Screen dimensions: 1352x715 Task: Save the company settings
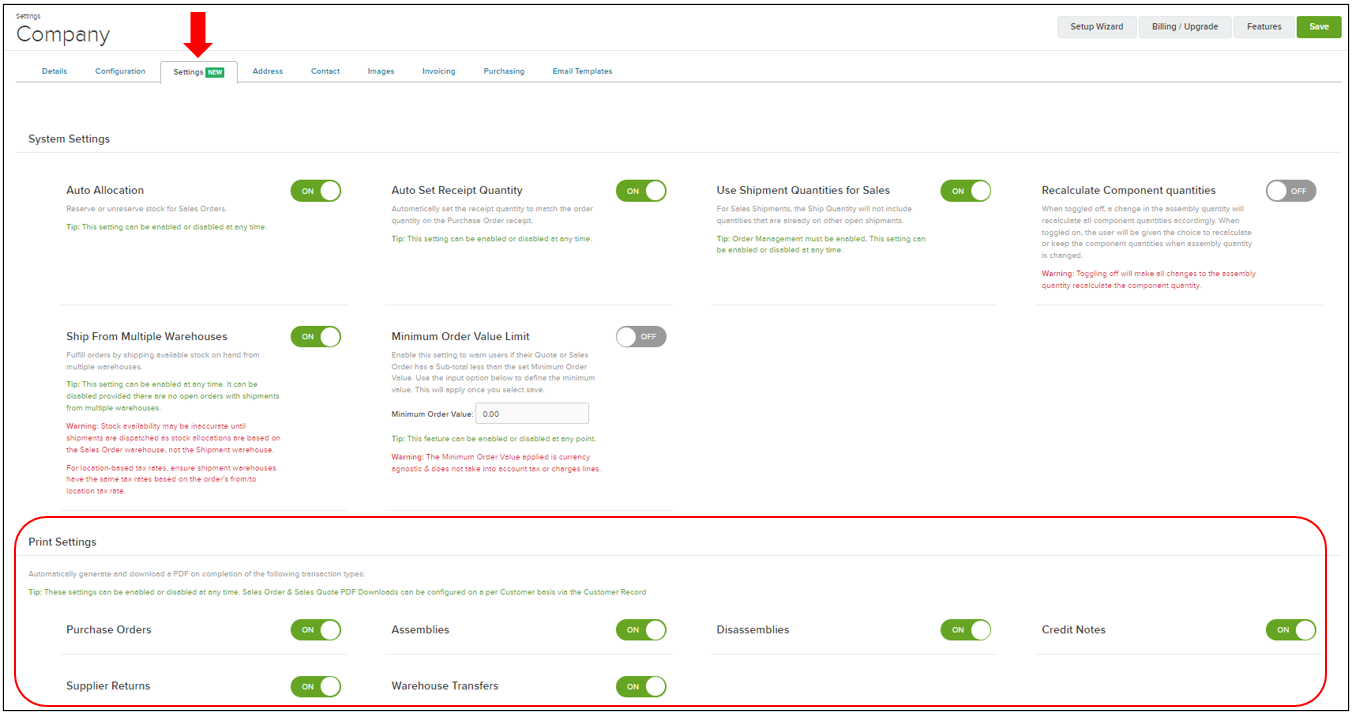[x=1319, y=27]
